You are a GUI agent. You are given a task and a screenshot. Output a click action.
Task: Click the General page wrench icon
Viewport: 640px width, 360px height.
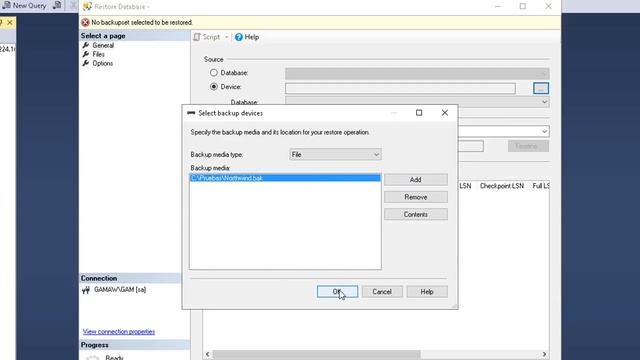[86, 45]
